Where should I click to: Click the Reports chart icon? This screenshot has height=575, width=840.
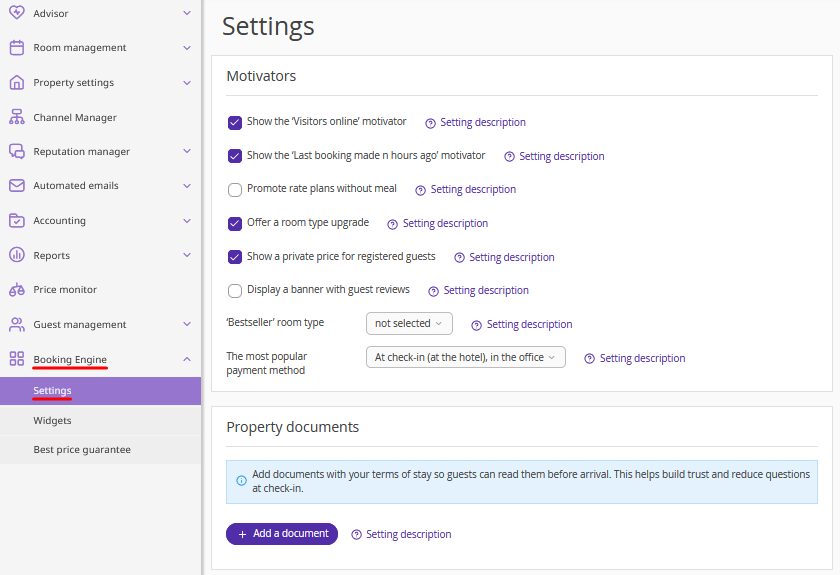pyautogui.click(x=16, y=255)
